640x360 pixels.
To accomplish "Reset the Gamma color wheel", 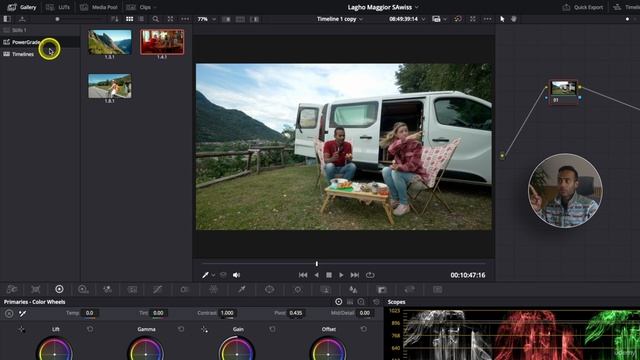I will click(181, 329).
